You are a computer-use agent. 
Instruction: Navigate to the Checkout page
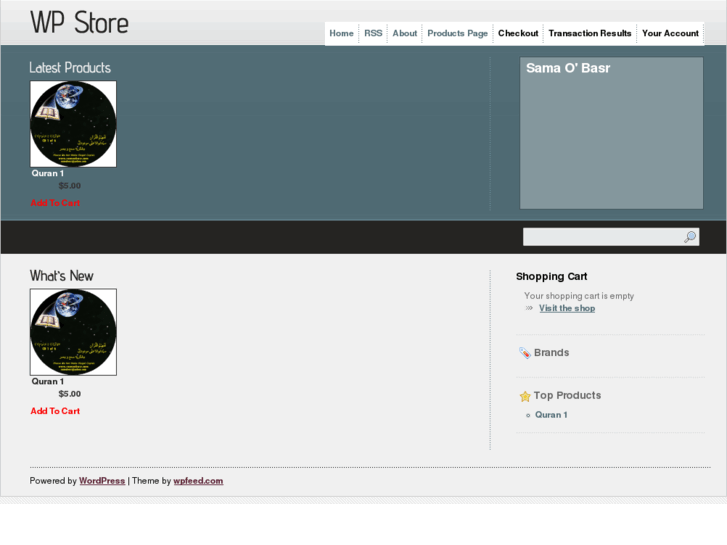click(518, 33)
